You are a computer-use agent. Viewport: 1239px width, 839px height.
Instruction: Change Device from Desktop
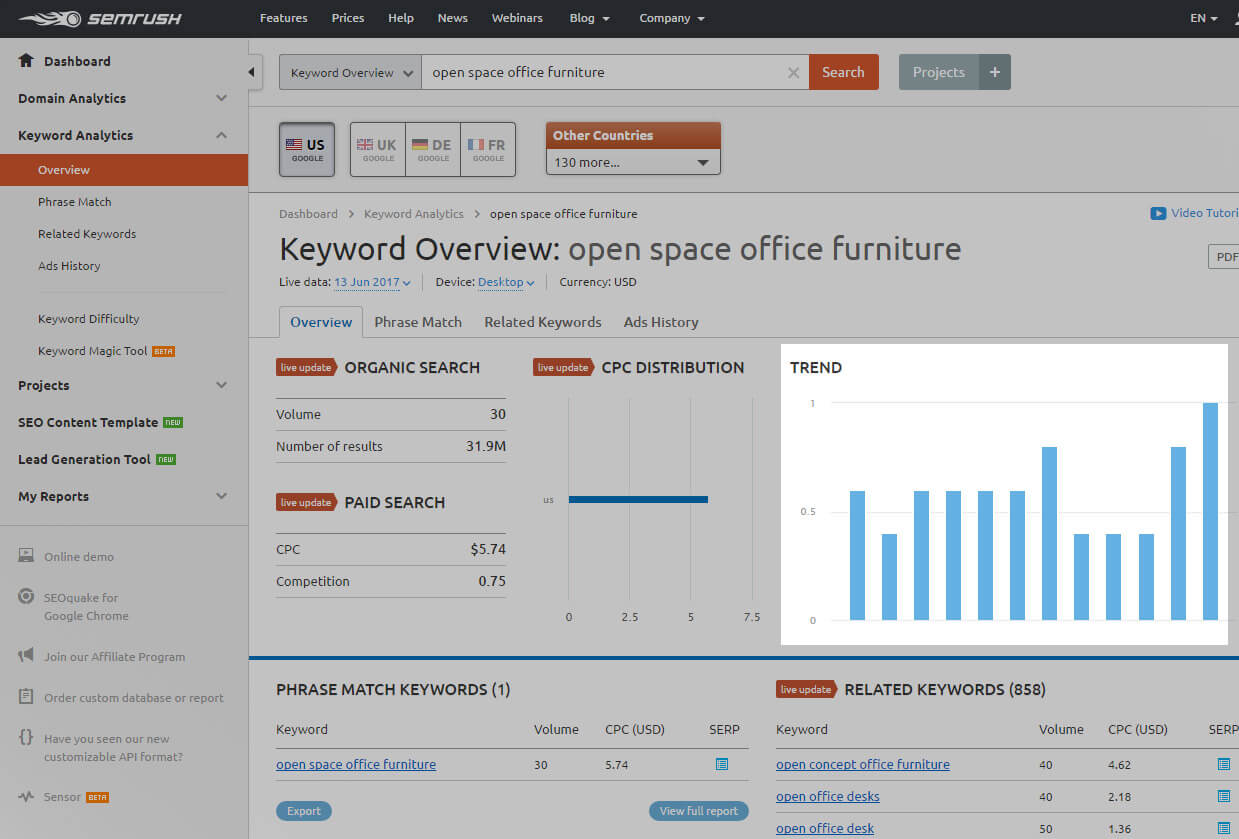[x=506, y=282]
